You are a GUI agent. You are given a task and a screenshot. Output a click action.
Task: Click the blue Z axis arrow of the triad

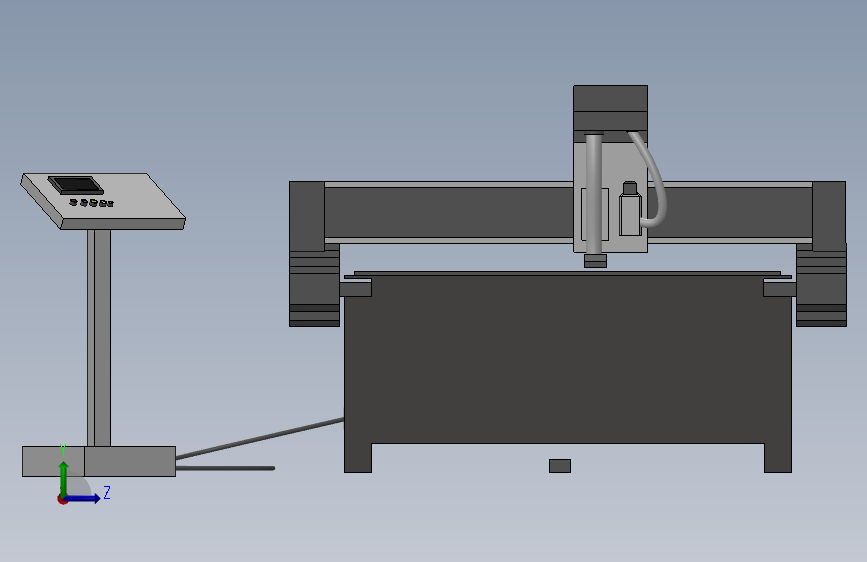[83, 498]
